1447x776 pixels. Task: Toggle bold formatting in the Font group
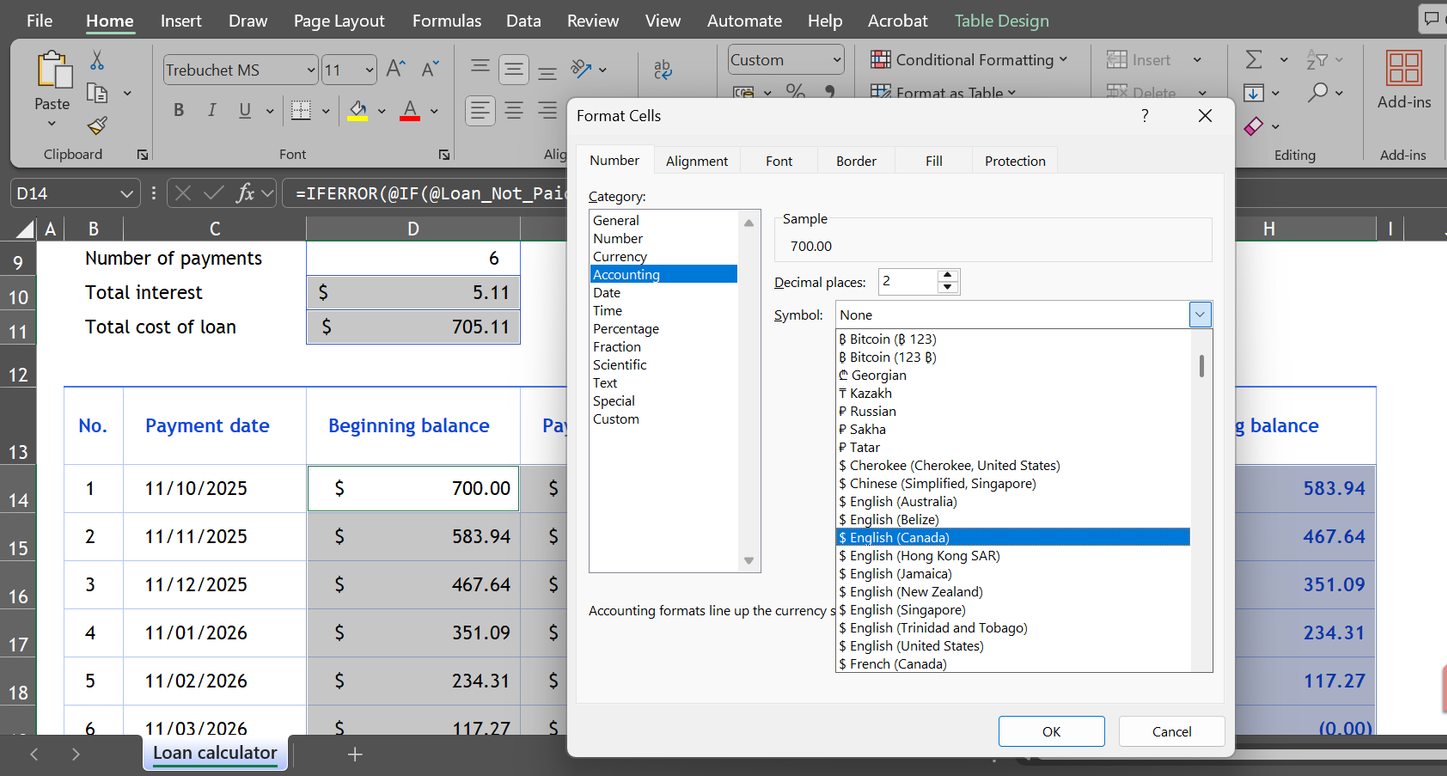point(178,109)
